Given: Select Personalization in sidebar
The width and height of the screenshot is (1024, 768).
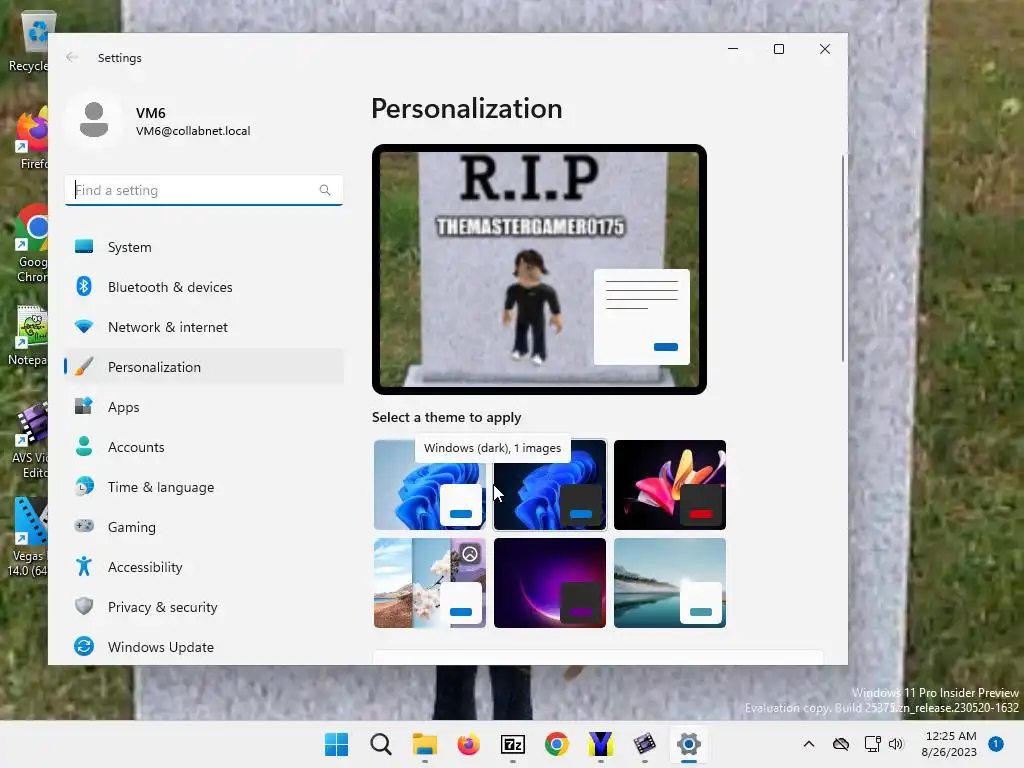Looking at the screenshot, I should pos(204,366).
